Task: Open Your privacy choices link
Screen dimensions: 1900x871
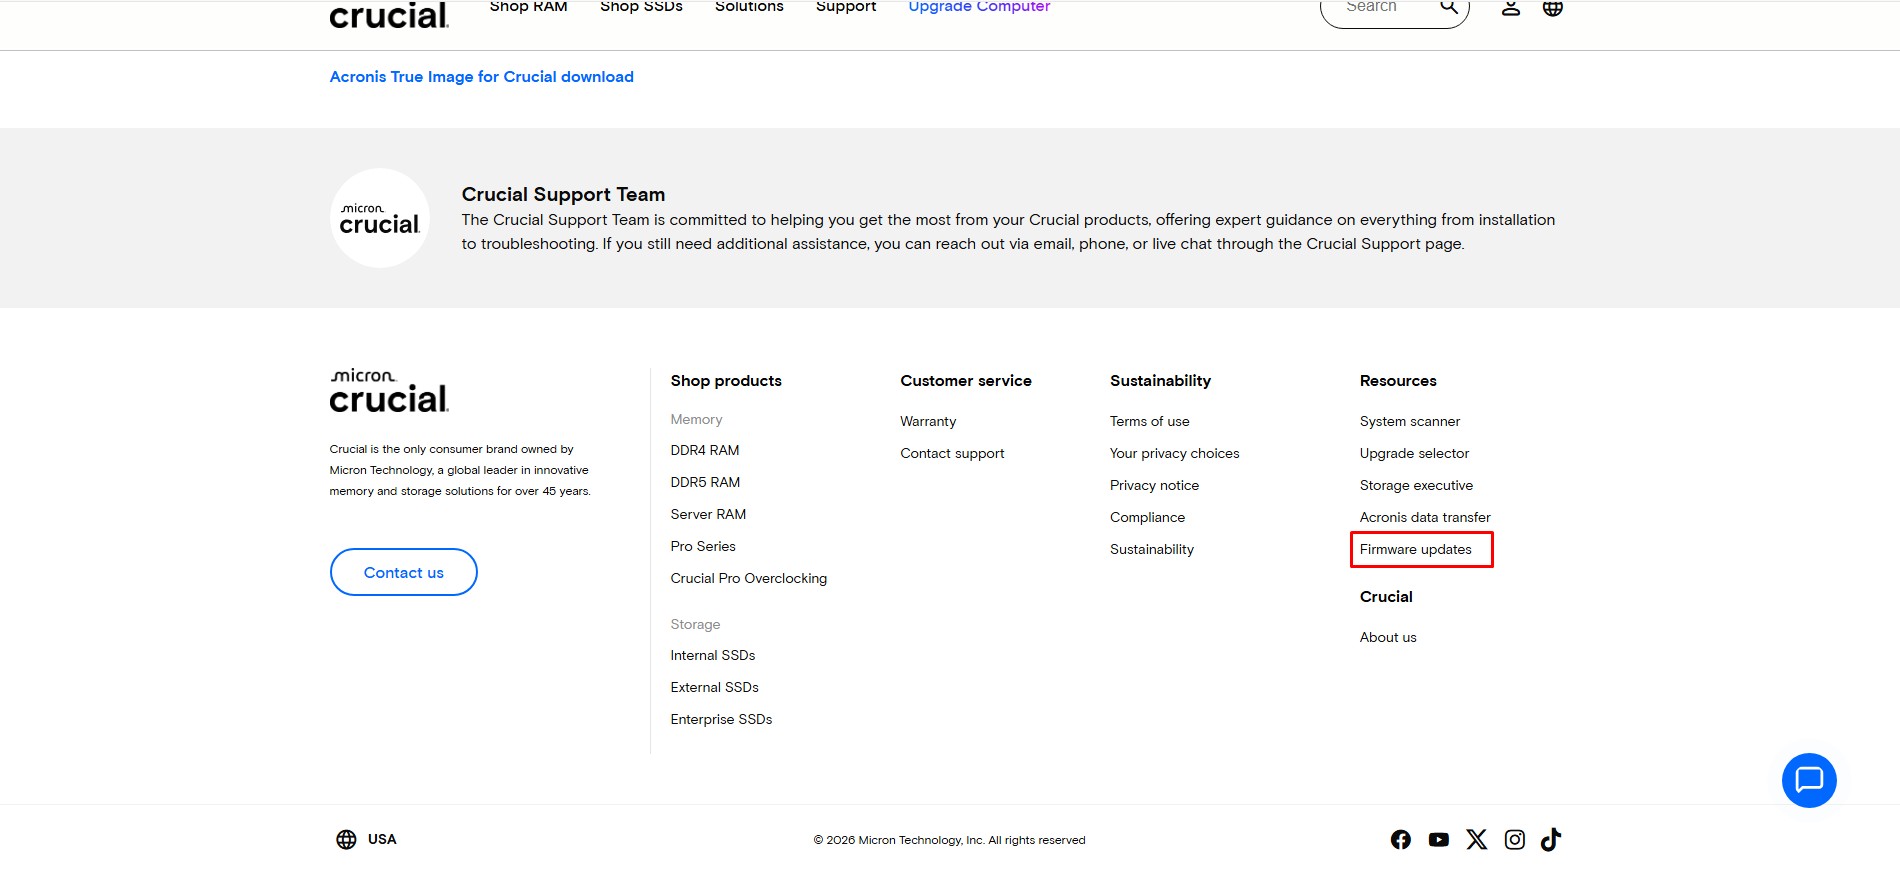Action: (1174, 454)
